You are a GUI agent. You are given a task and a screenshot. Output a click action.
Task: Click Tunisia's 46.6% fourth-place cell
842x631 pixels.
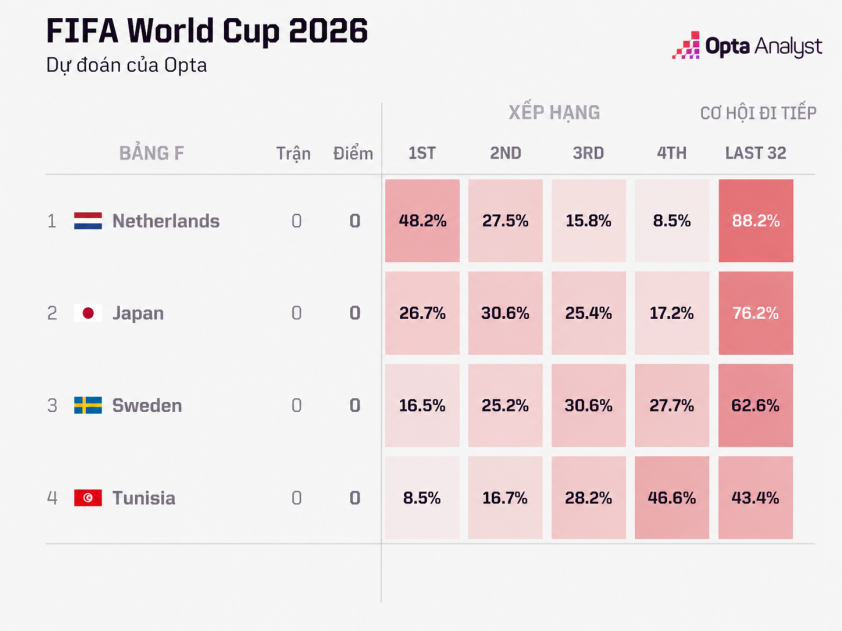coord(672,498)
